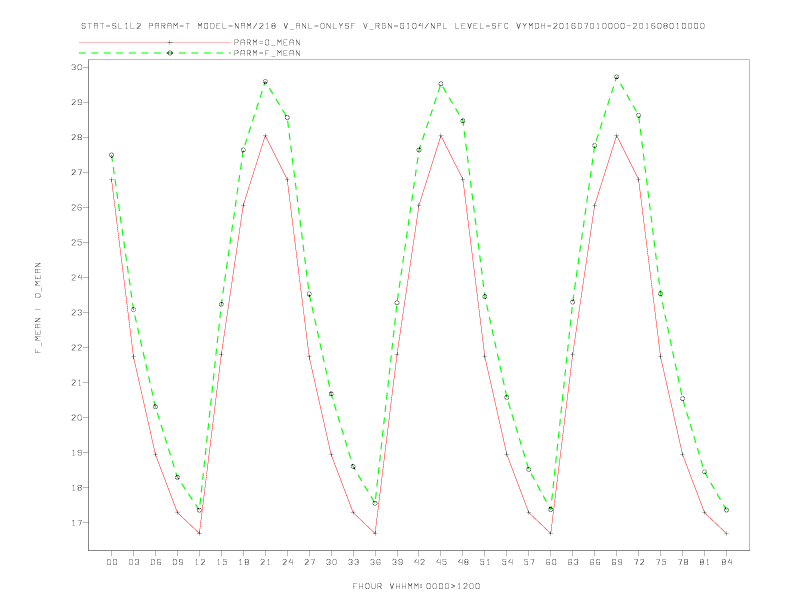Click the x-axis tick label 36
Image resolution: width=792 pixels, height=612 pixels.
(x=375, y=562)
